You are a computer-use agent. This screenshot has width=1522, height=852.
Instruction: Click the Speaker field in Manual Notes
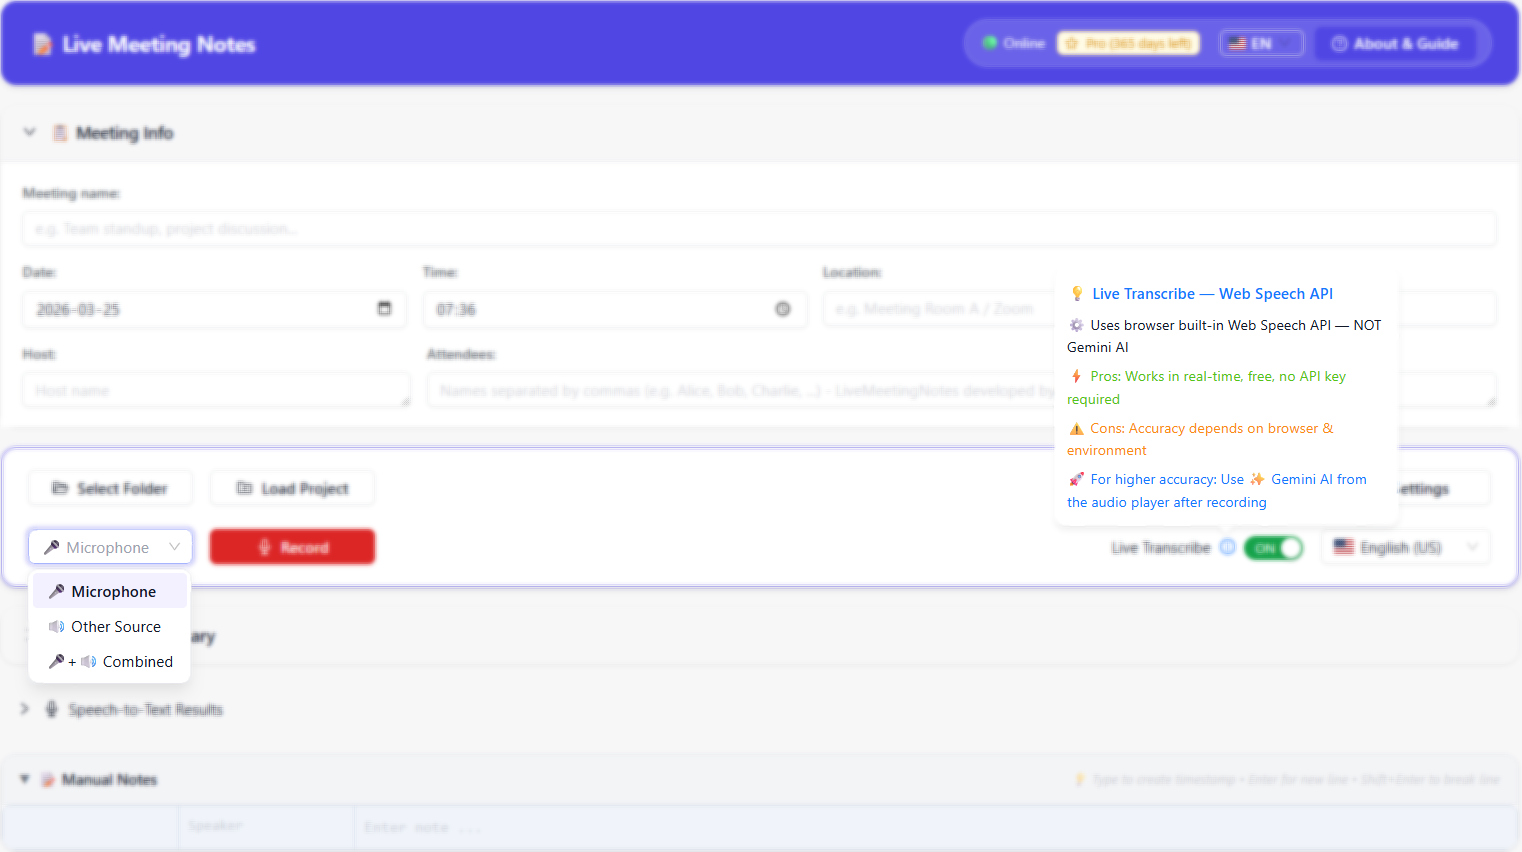click(x=266, y=827)
